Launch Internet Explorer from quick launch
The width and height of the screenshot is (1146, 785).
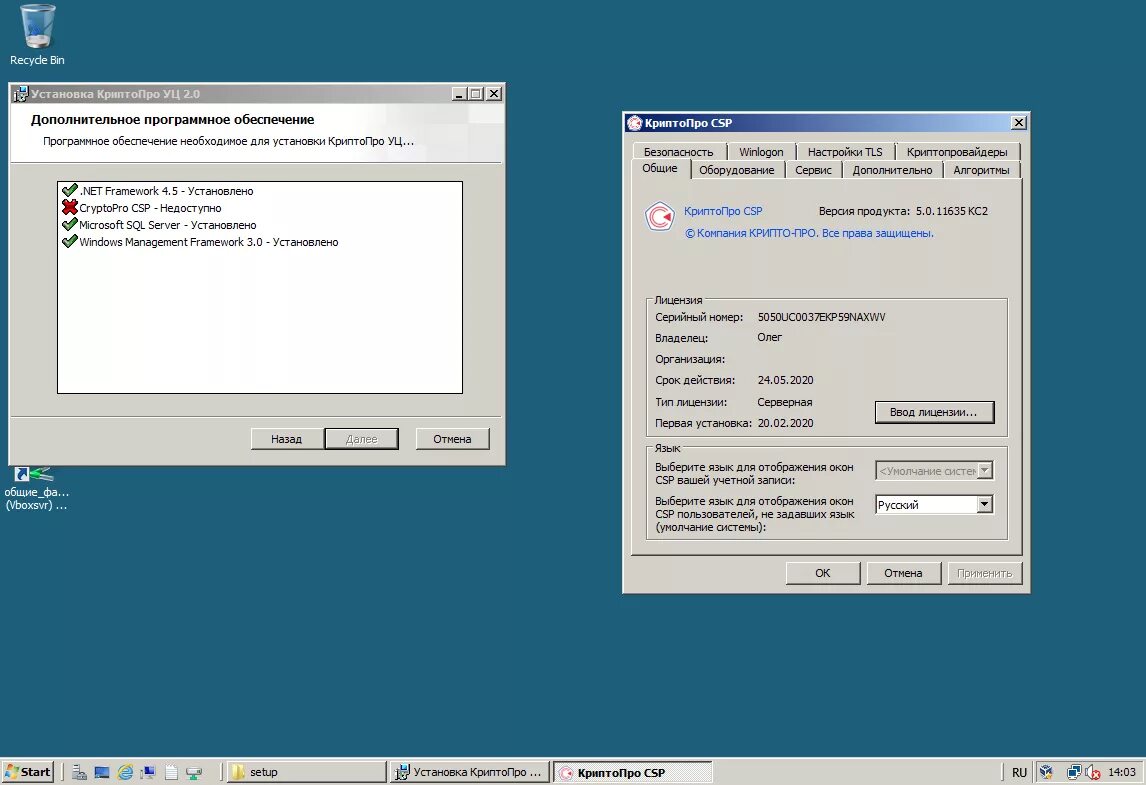point(125,772)
